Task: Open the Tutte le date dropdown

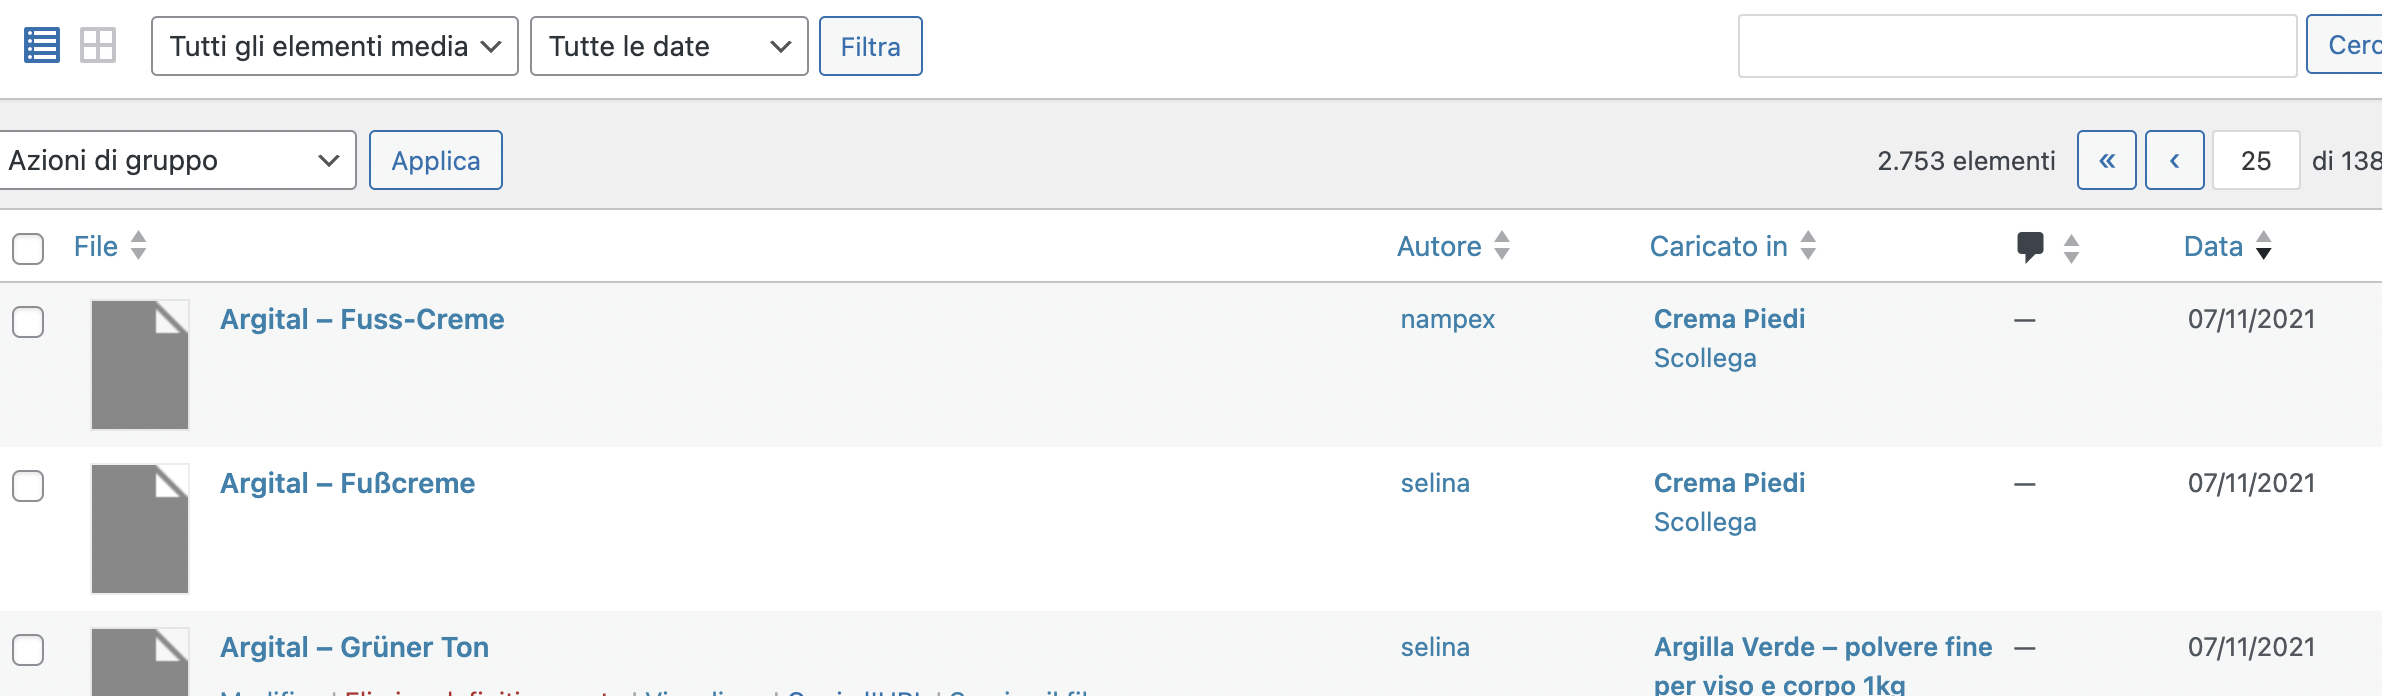Action: pos(669,46)
